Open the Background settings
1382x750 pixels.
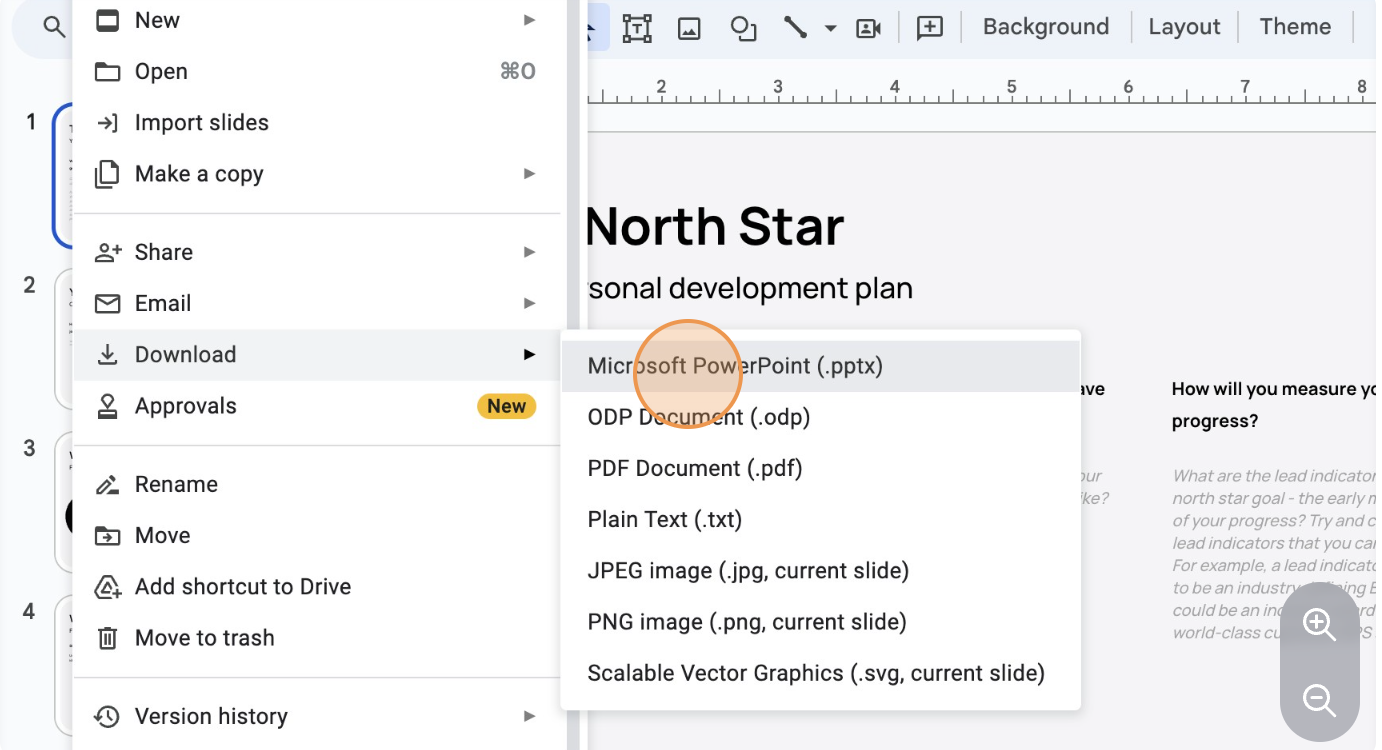1045,26
